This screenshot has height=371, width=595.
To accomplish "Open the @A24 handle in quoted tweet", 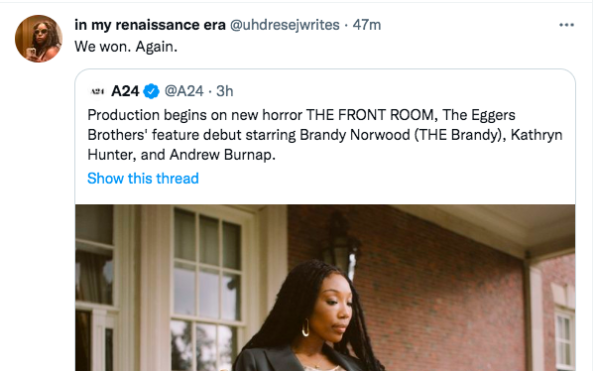I will (184, 91).
